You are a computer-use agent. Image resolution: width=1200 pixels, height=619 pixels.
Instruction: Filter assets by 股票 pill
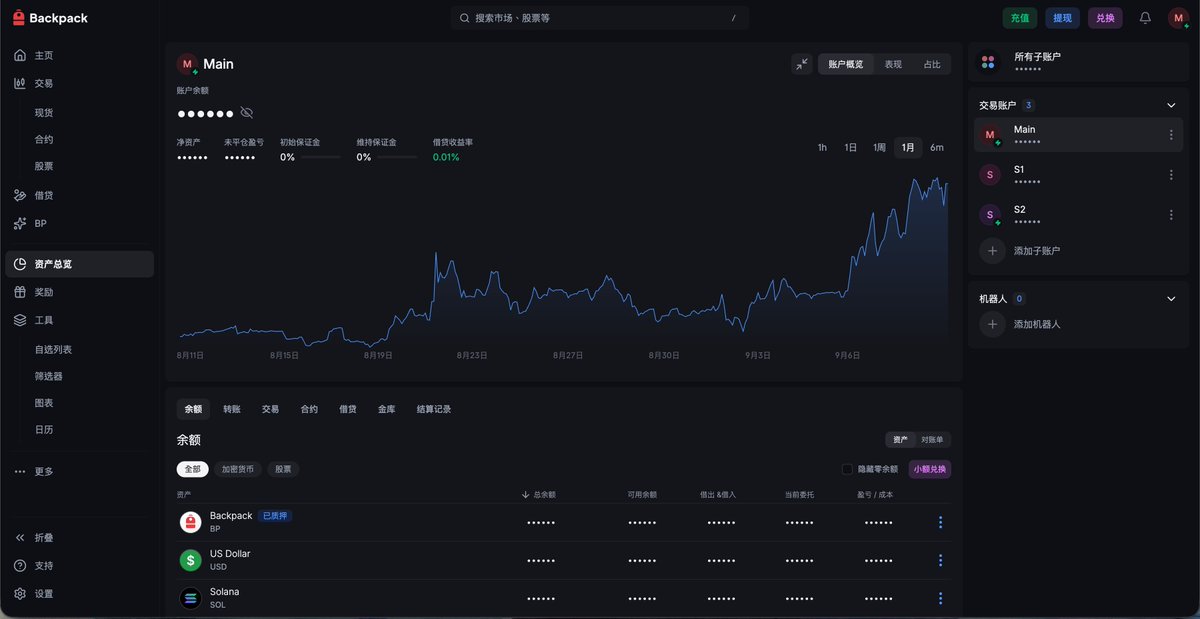283,469
